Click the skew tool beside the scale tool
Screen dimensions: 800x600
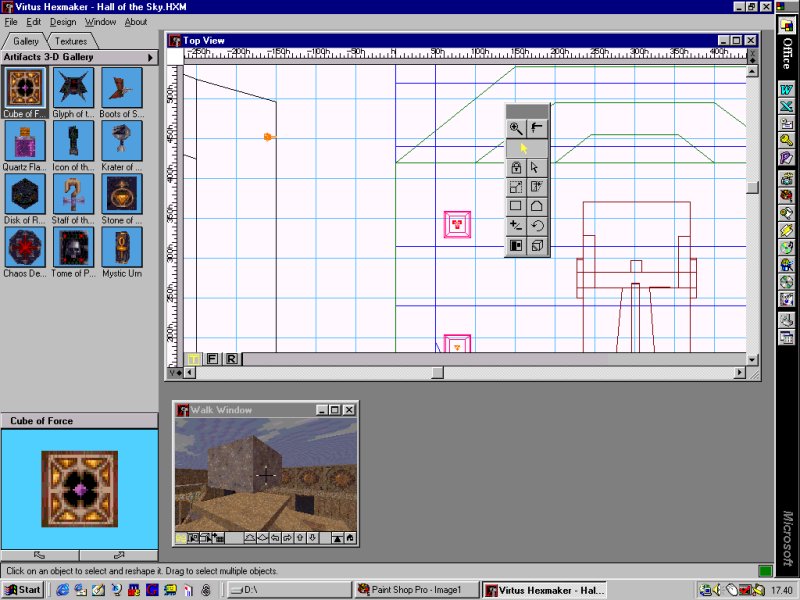536,187
